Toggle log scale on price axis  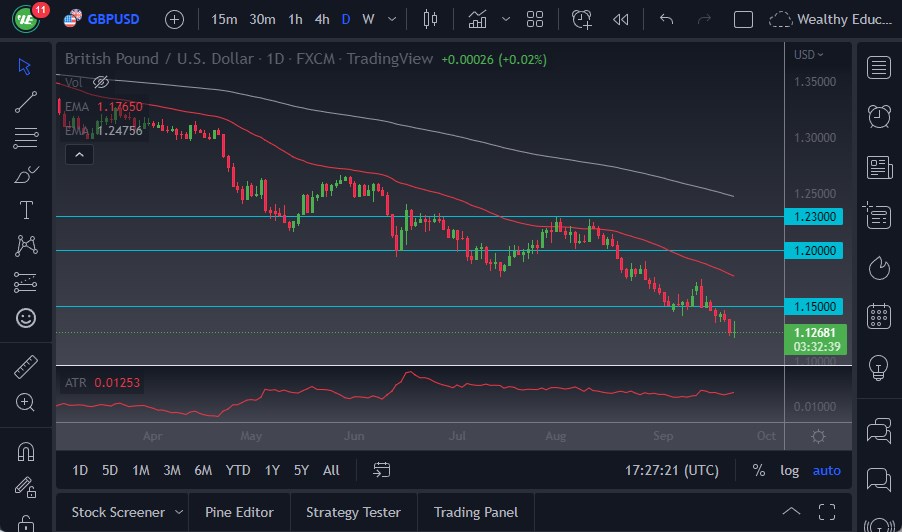(789, 470)
